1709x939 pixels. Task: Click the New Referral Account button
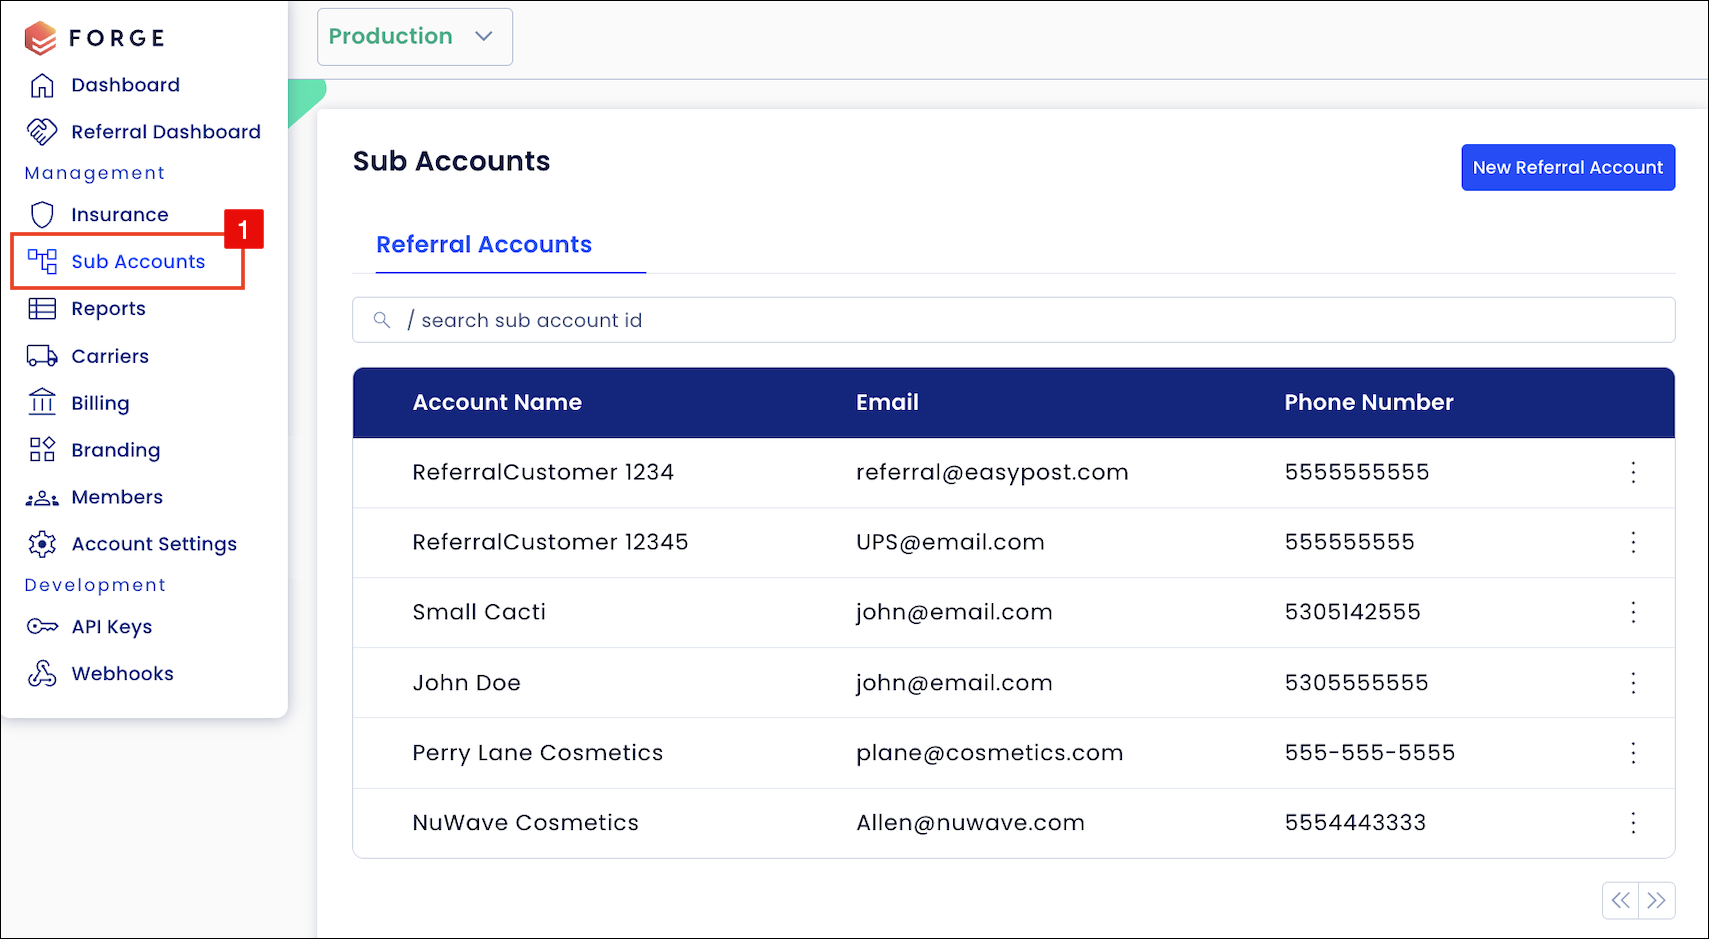(x=1568, y=168)
